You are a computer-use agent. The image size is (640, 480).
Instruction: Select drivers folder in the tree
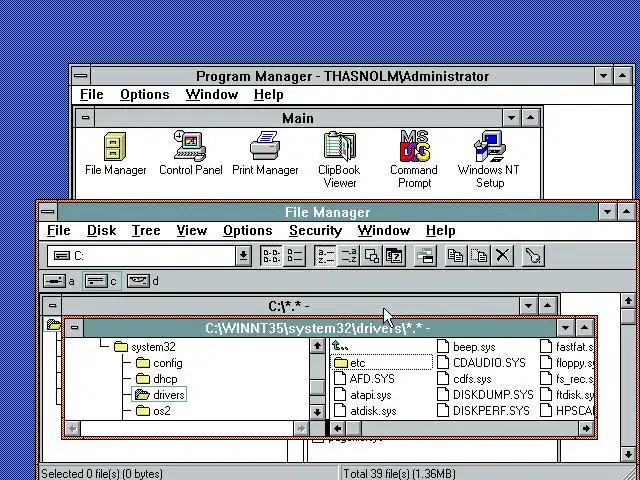(x=159, y=395)
